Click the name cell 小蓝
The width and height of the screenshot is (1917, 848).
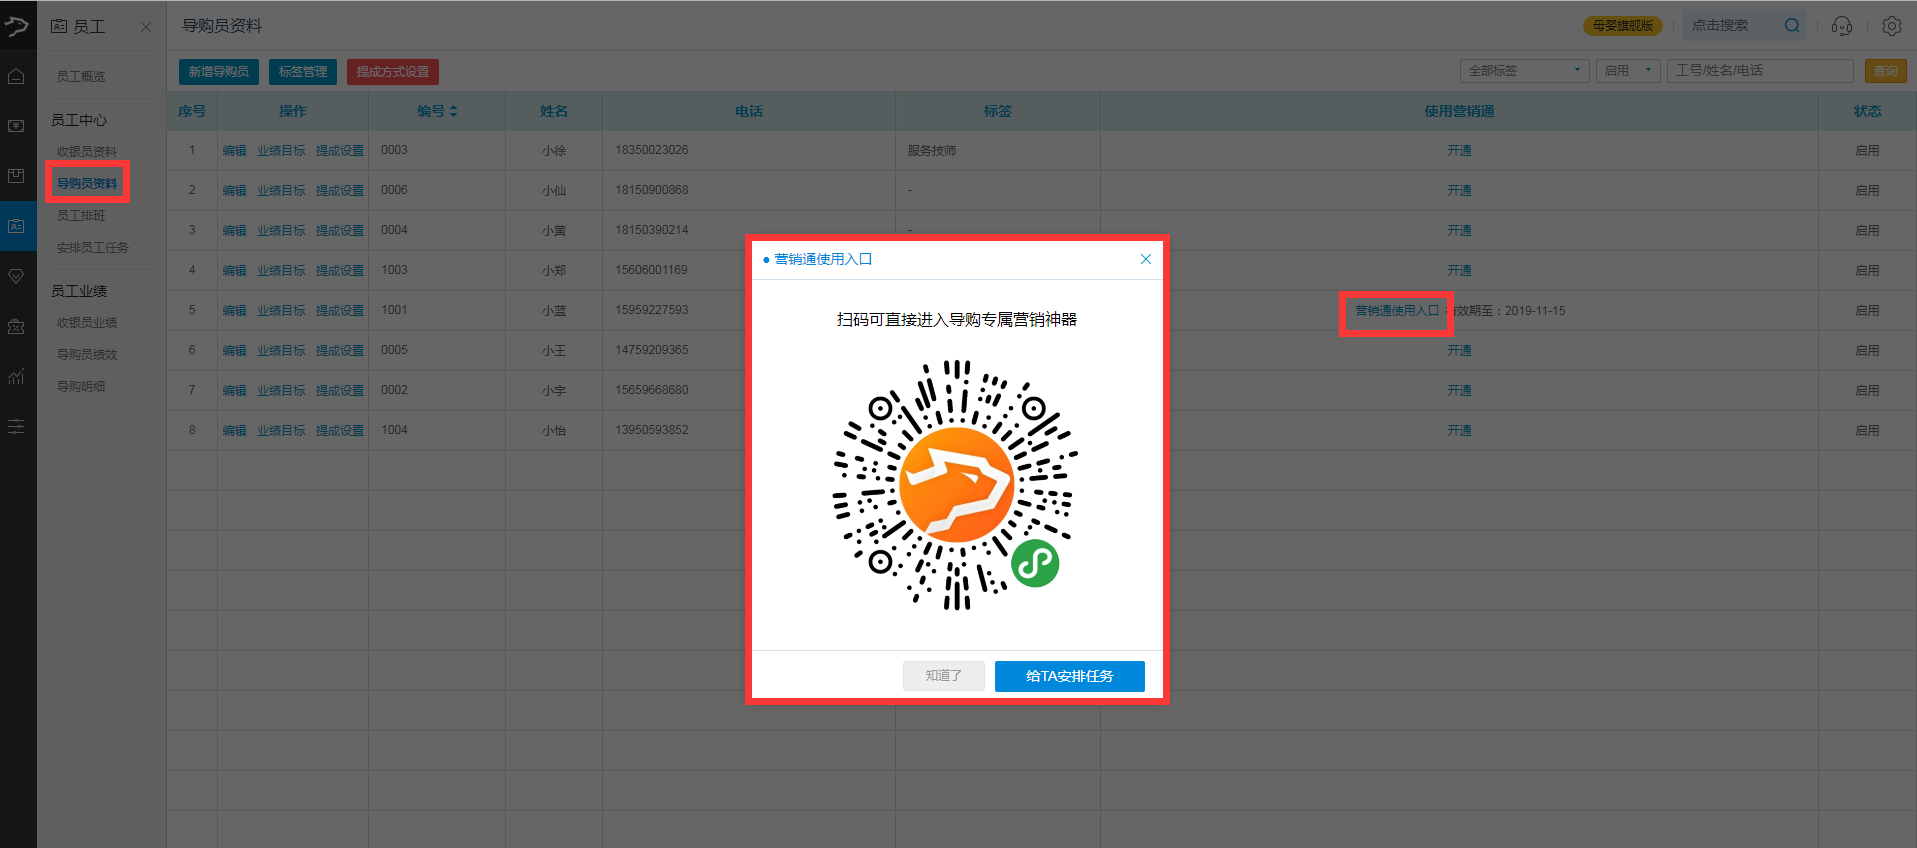point(554,311)
